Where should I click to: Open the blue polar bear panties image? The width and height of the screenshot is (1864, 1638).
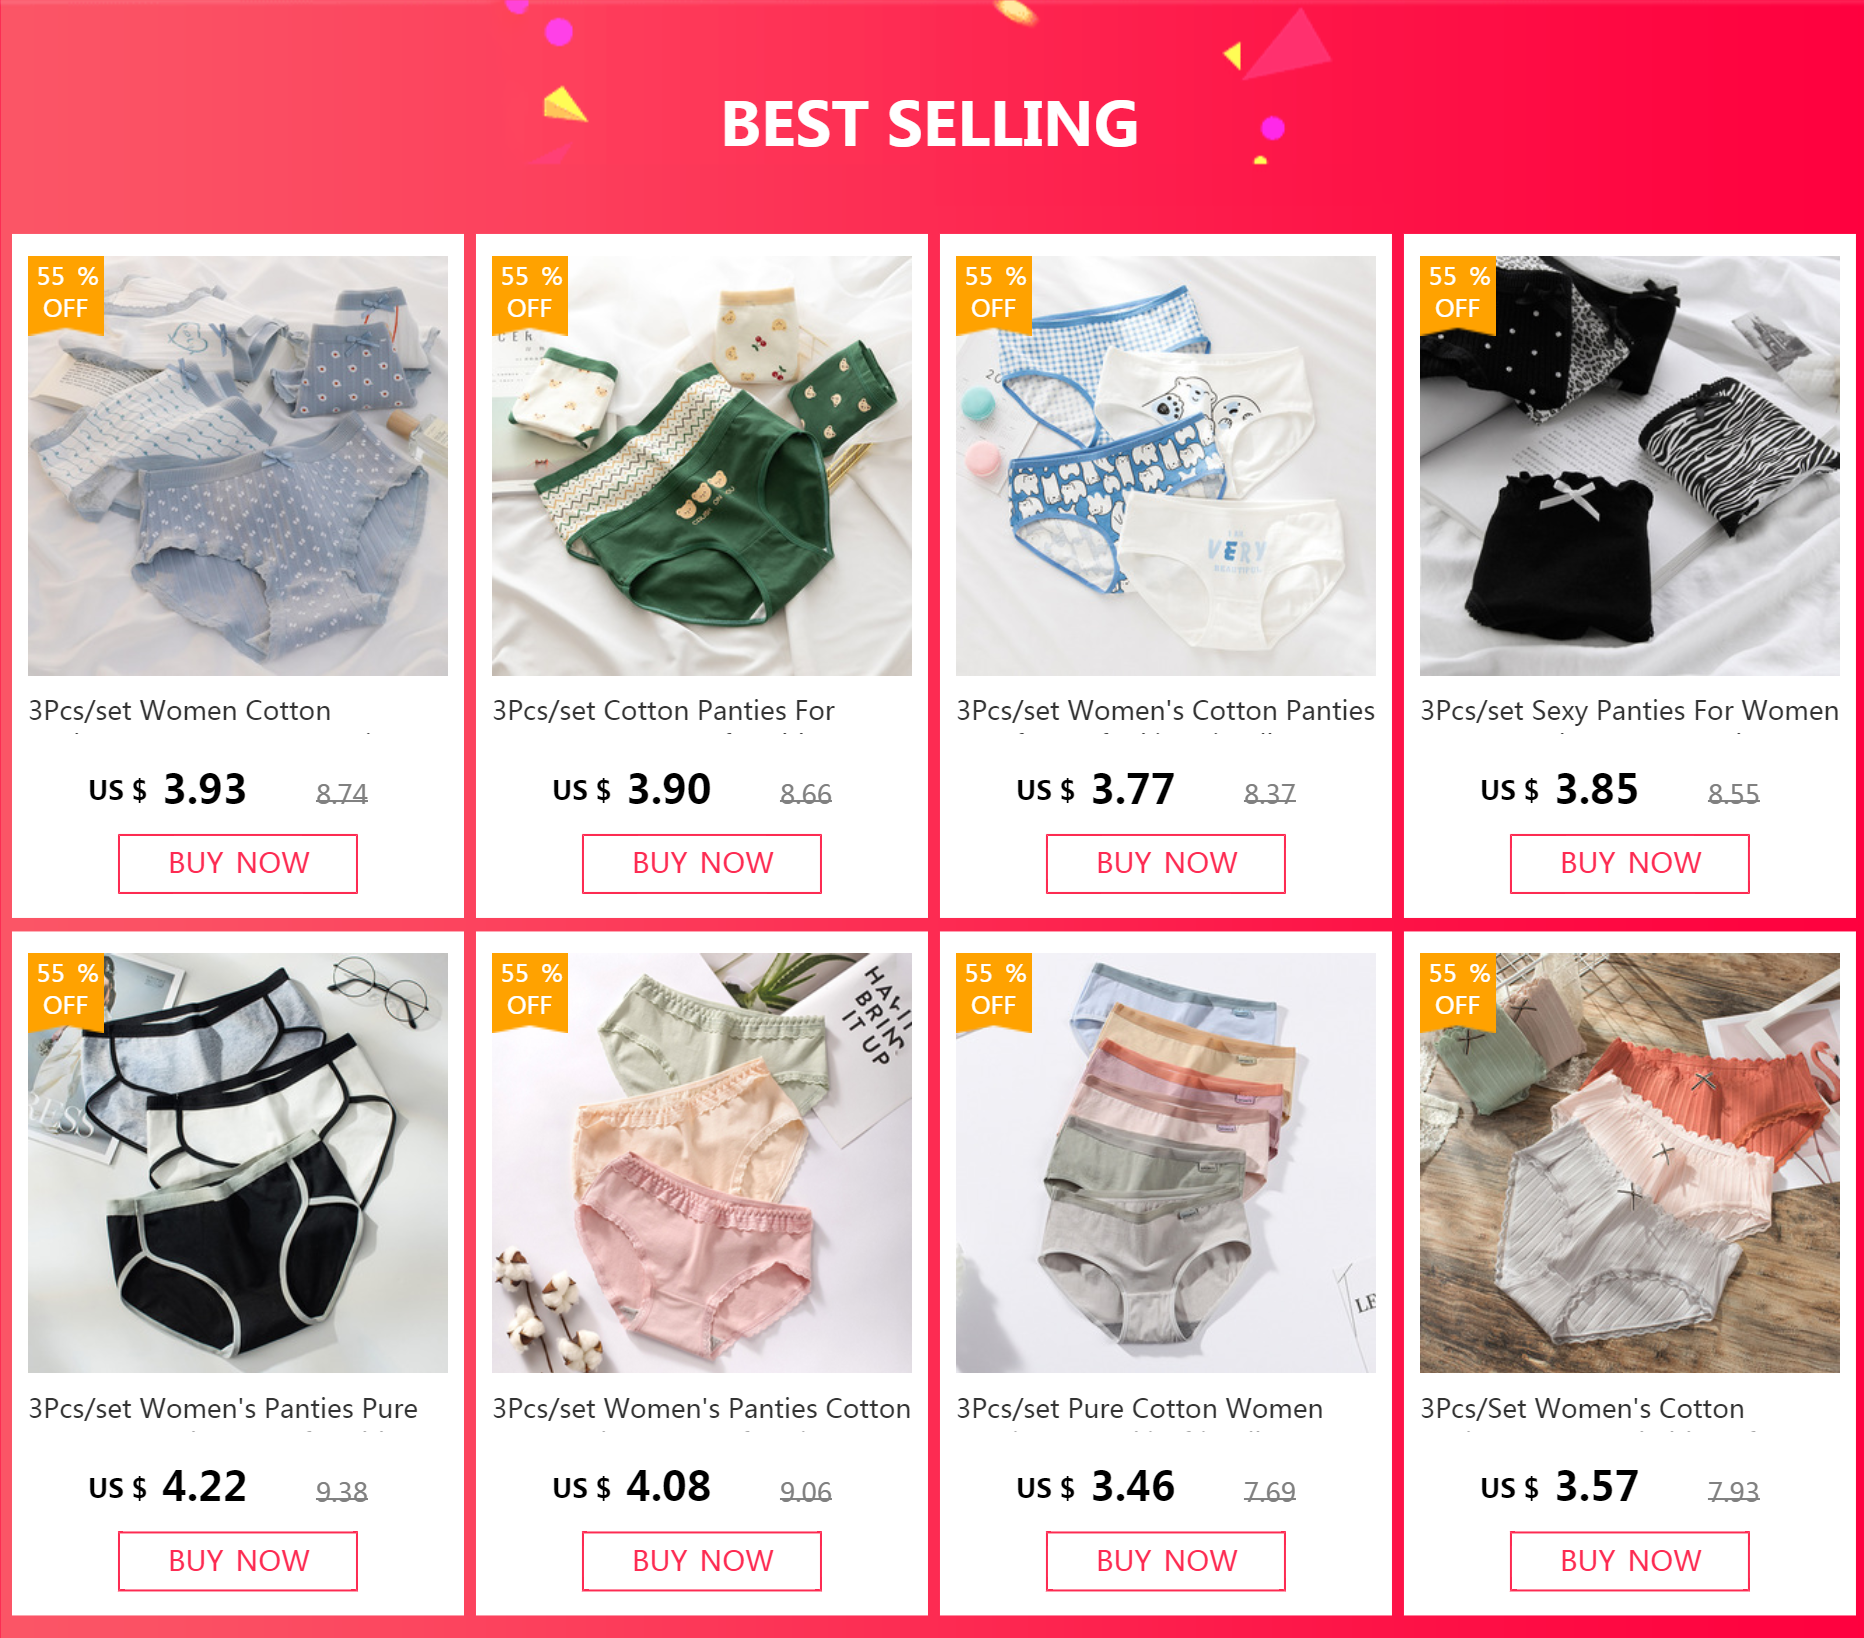coord(1166,466)
